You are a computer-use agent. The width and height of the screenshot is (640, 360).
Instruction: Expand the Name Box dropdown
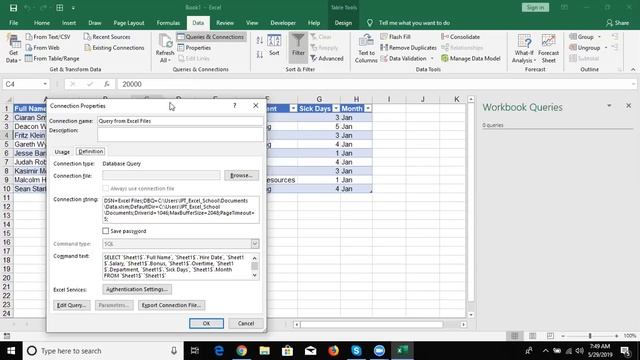pyautogui.click(x=45, y=84)
